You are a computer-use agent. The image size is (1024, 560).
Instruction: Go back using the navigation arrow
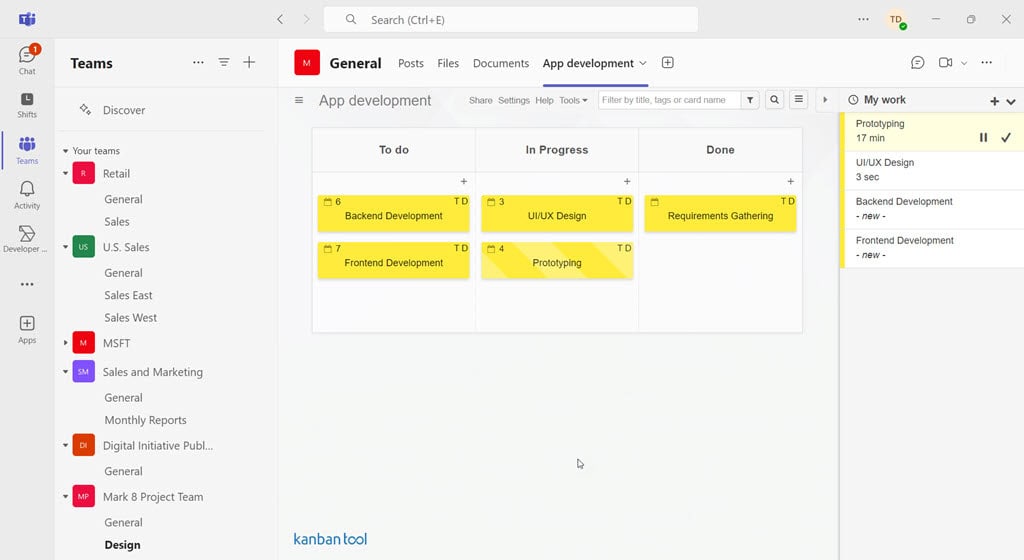pyautogui.click(x=280, y=20)
